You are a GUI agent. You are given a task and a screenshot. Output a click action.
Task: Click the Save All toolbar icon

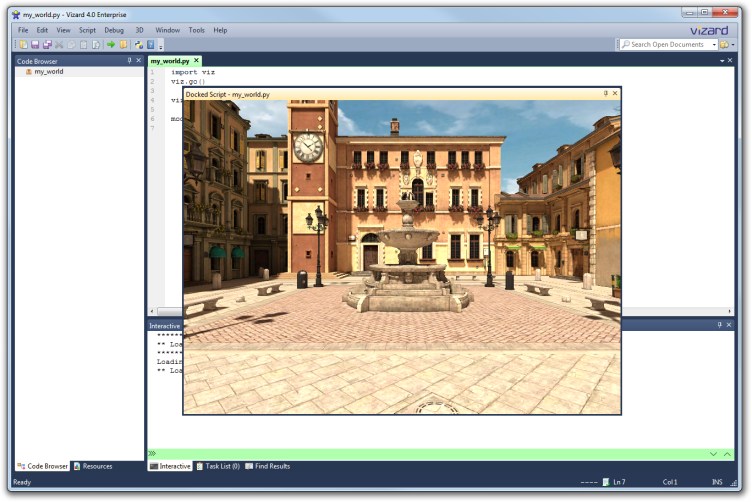click(x=47, y=45)
